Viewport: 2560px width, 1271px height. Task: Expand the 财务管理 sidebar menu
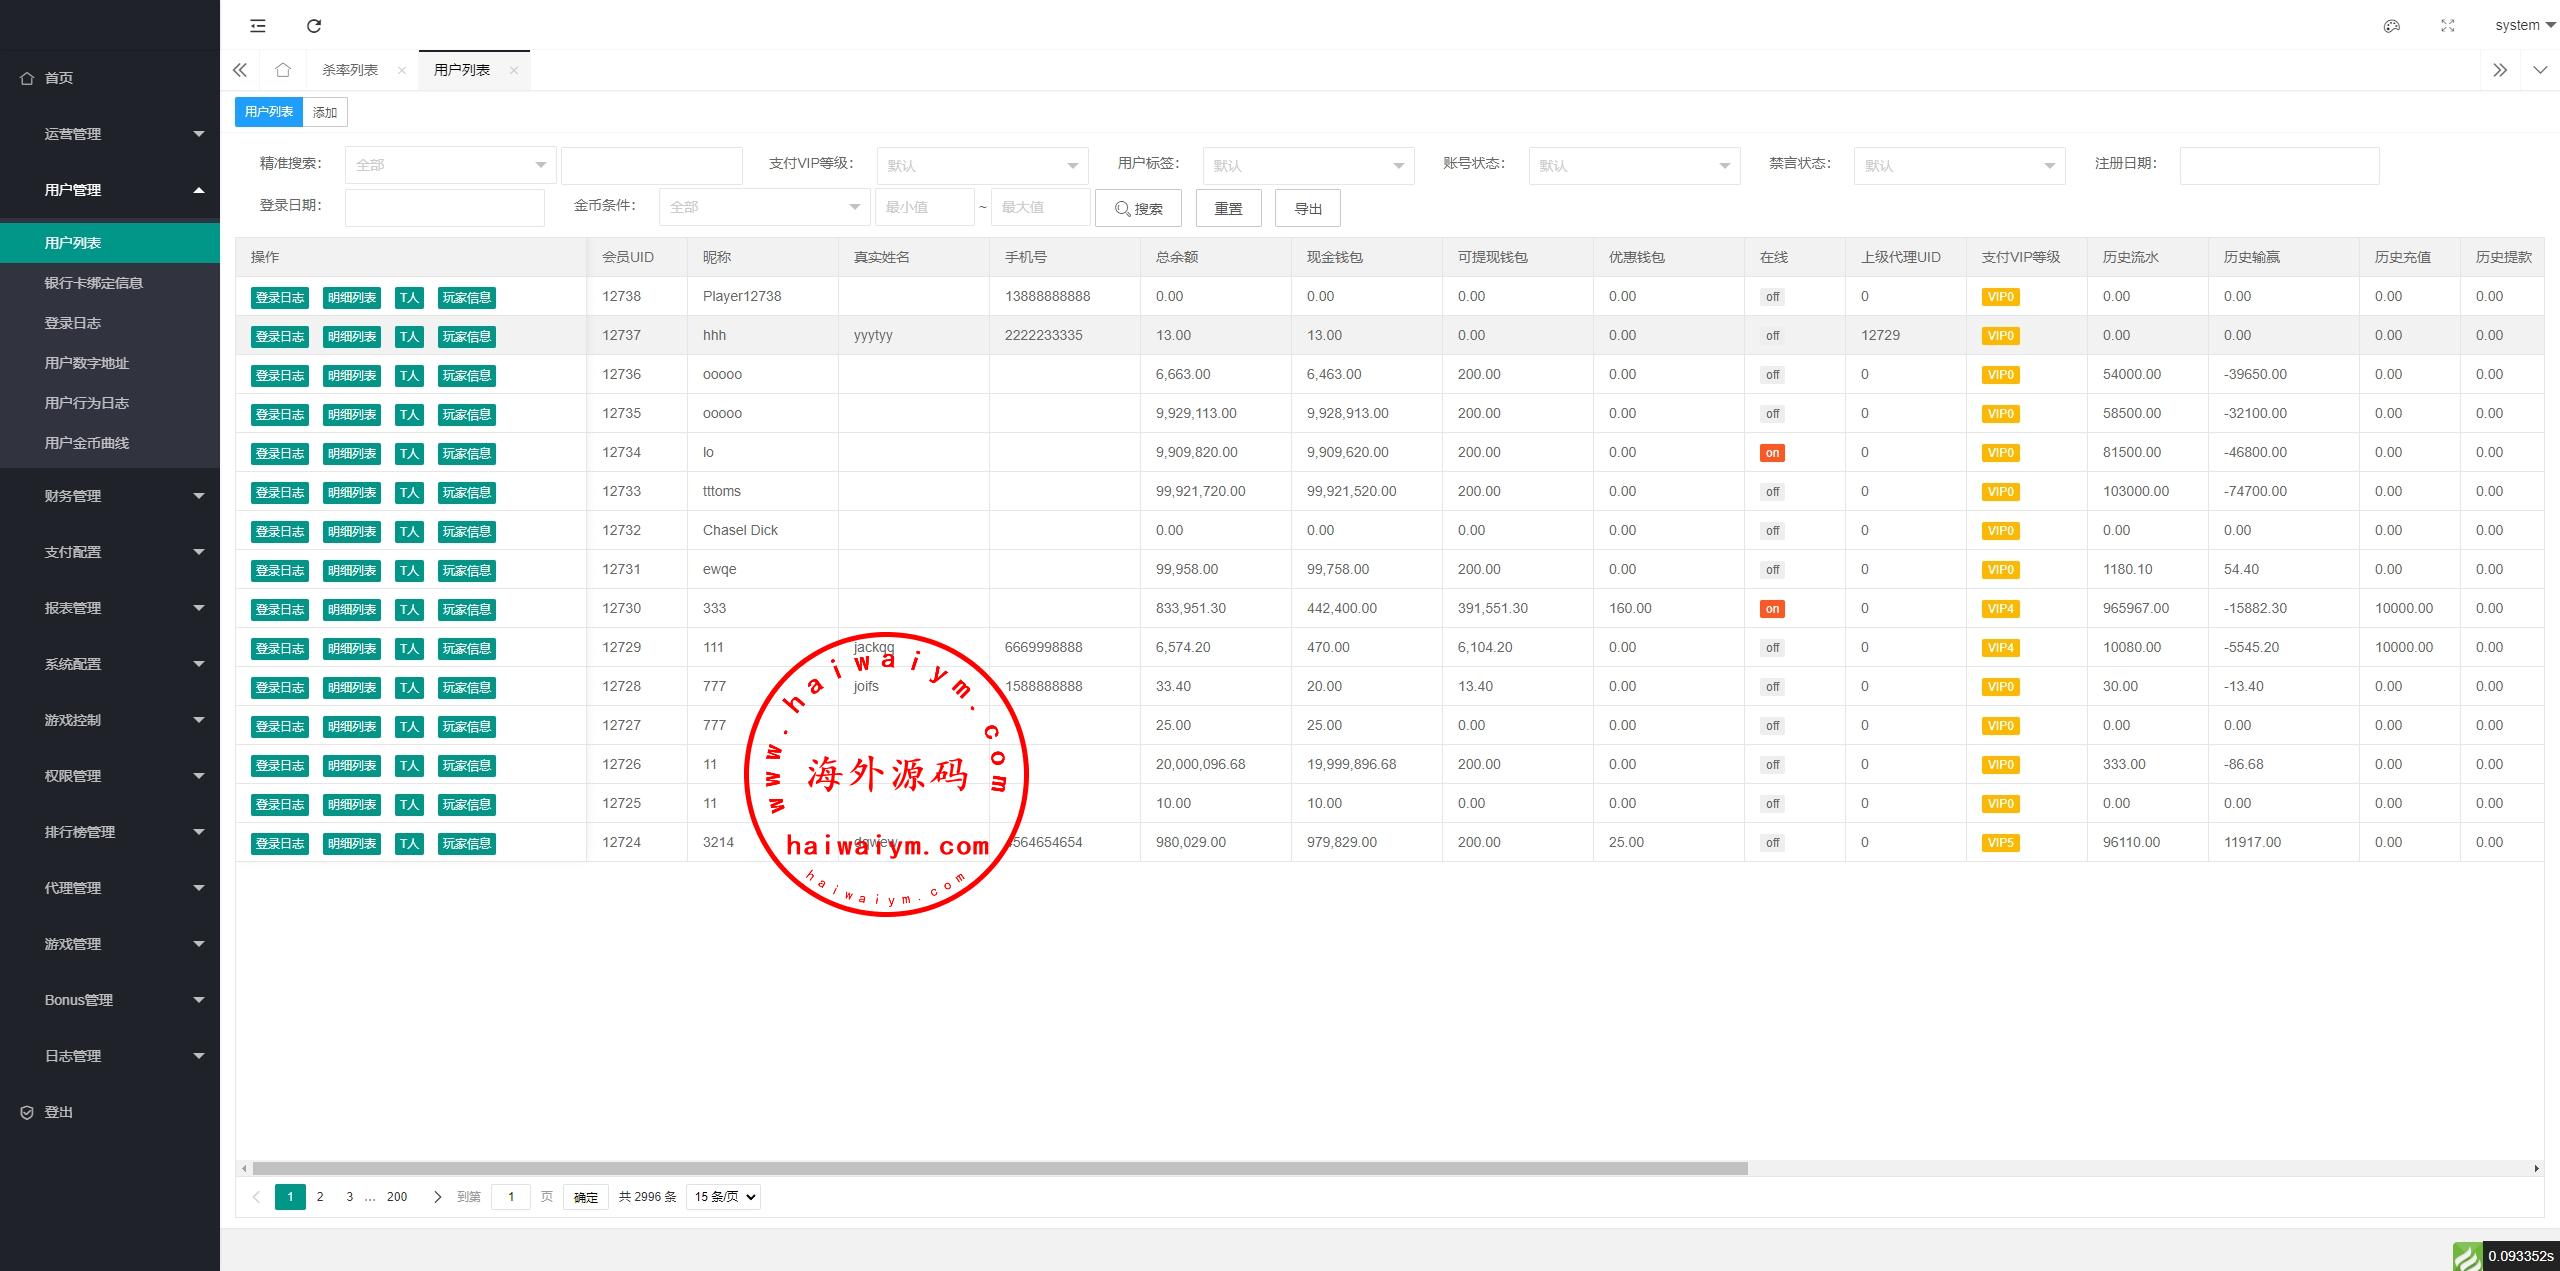[110, 496]
